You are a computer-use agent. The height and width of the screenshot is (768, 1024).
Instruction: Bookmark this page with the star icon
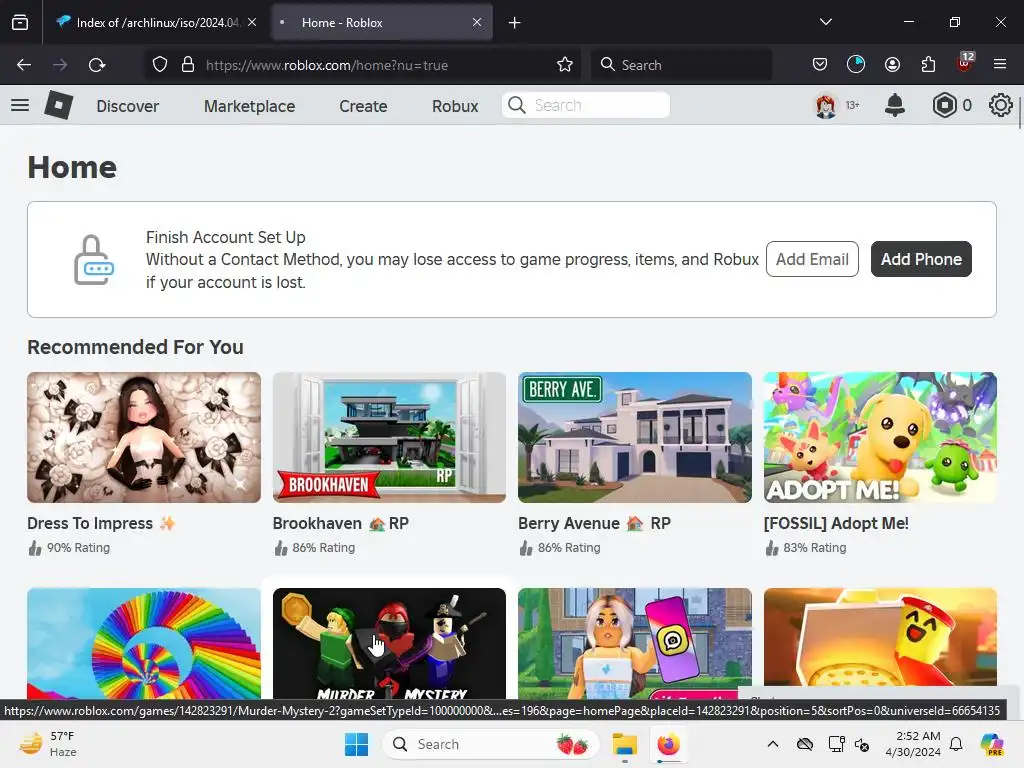pyautogui.click(x=565, y=65)
